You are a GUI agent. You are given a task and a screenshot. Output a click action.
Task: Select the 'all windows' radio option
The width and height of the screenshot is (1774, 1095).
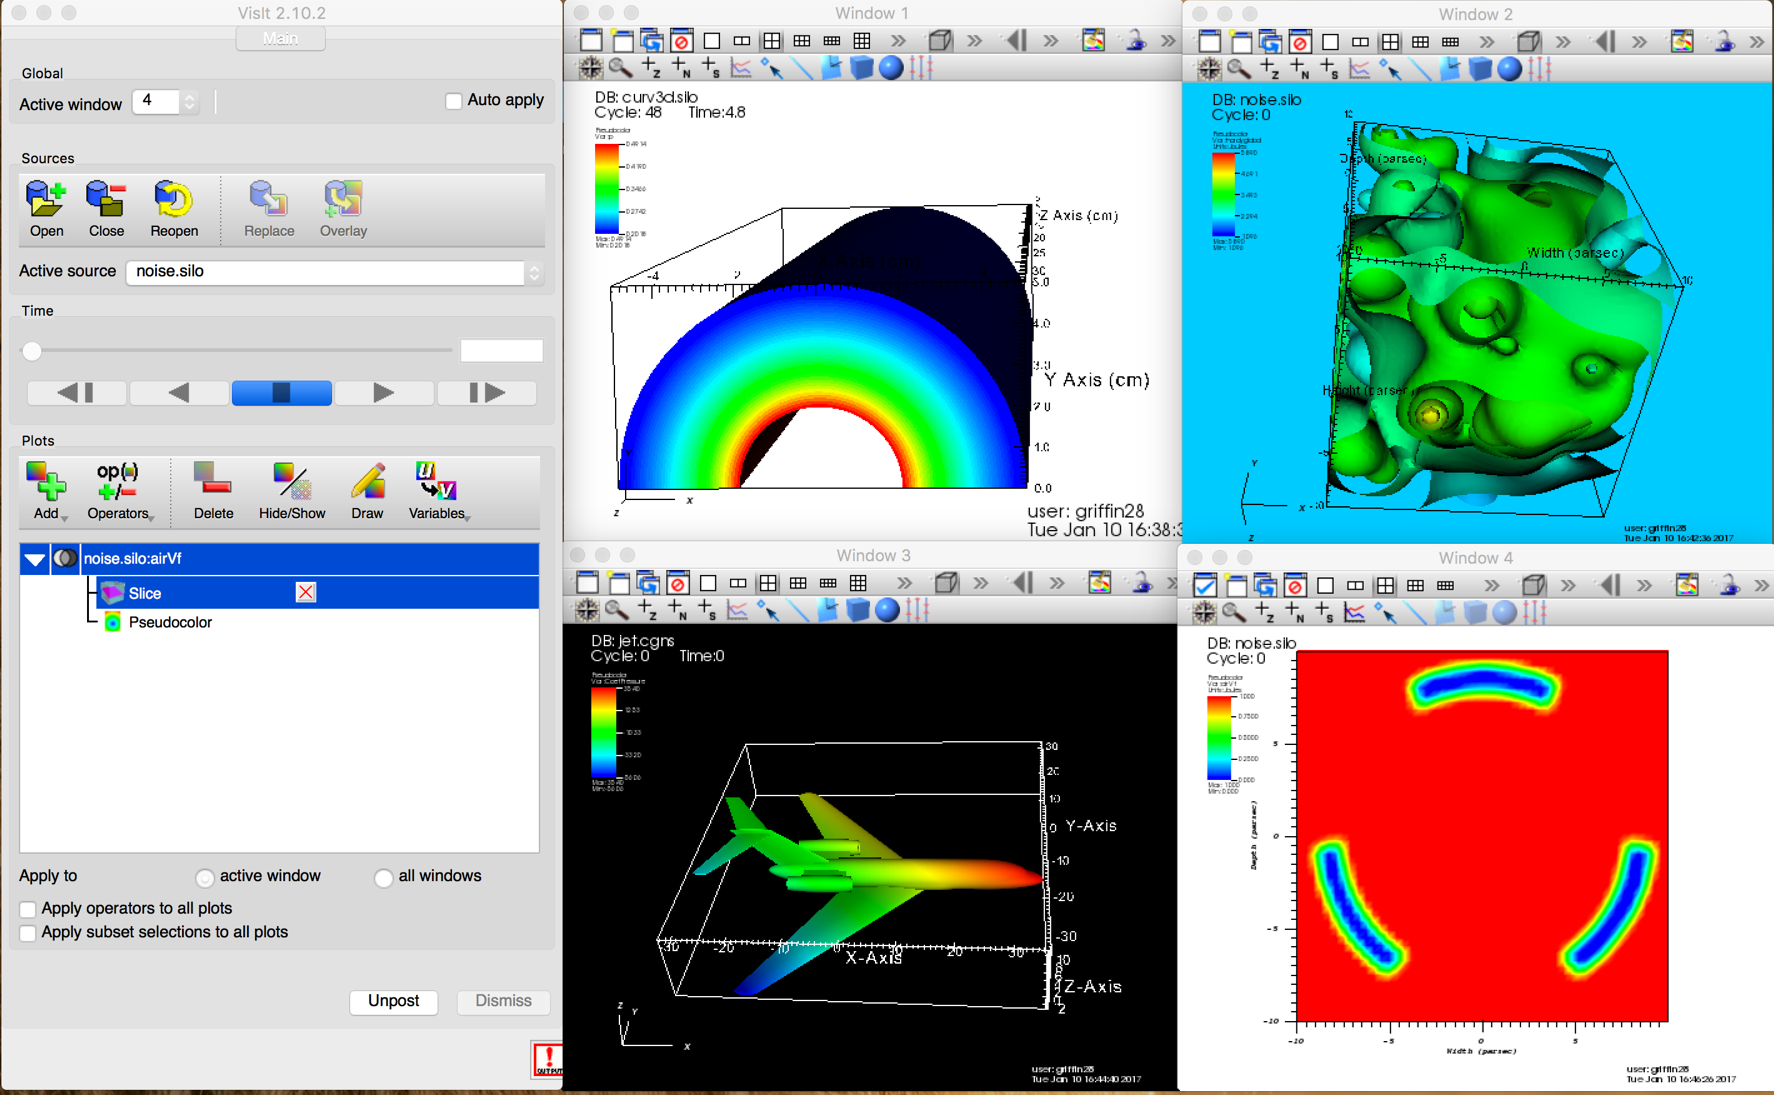[383, 877]
